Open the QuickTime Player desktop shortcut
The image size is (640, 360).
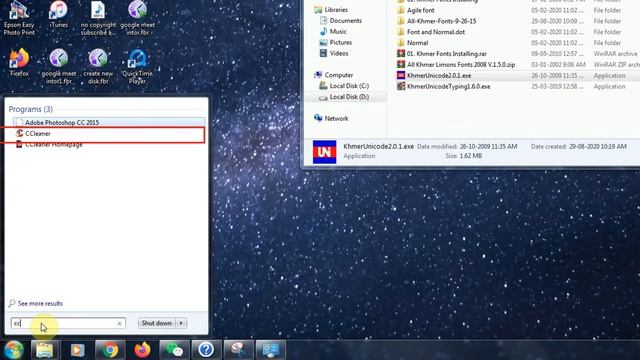point(138,66)
